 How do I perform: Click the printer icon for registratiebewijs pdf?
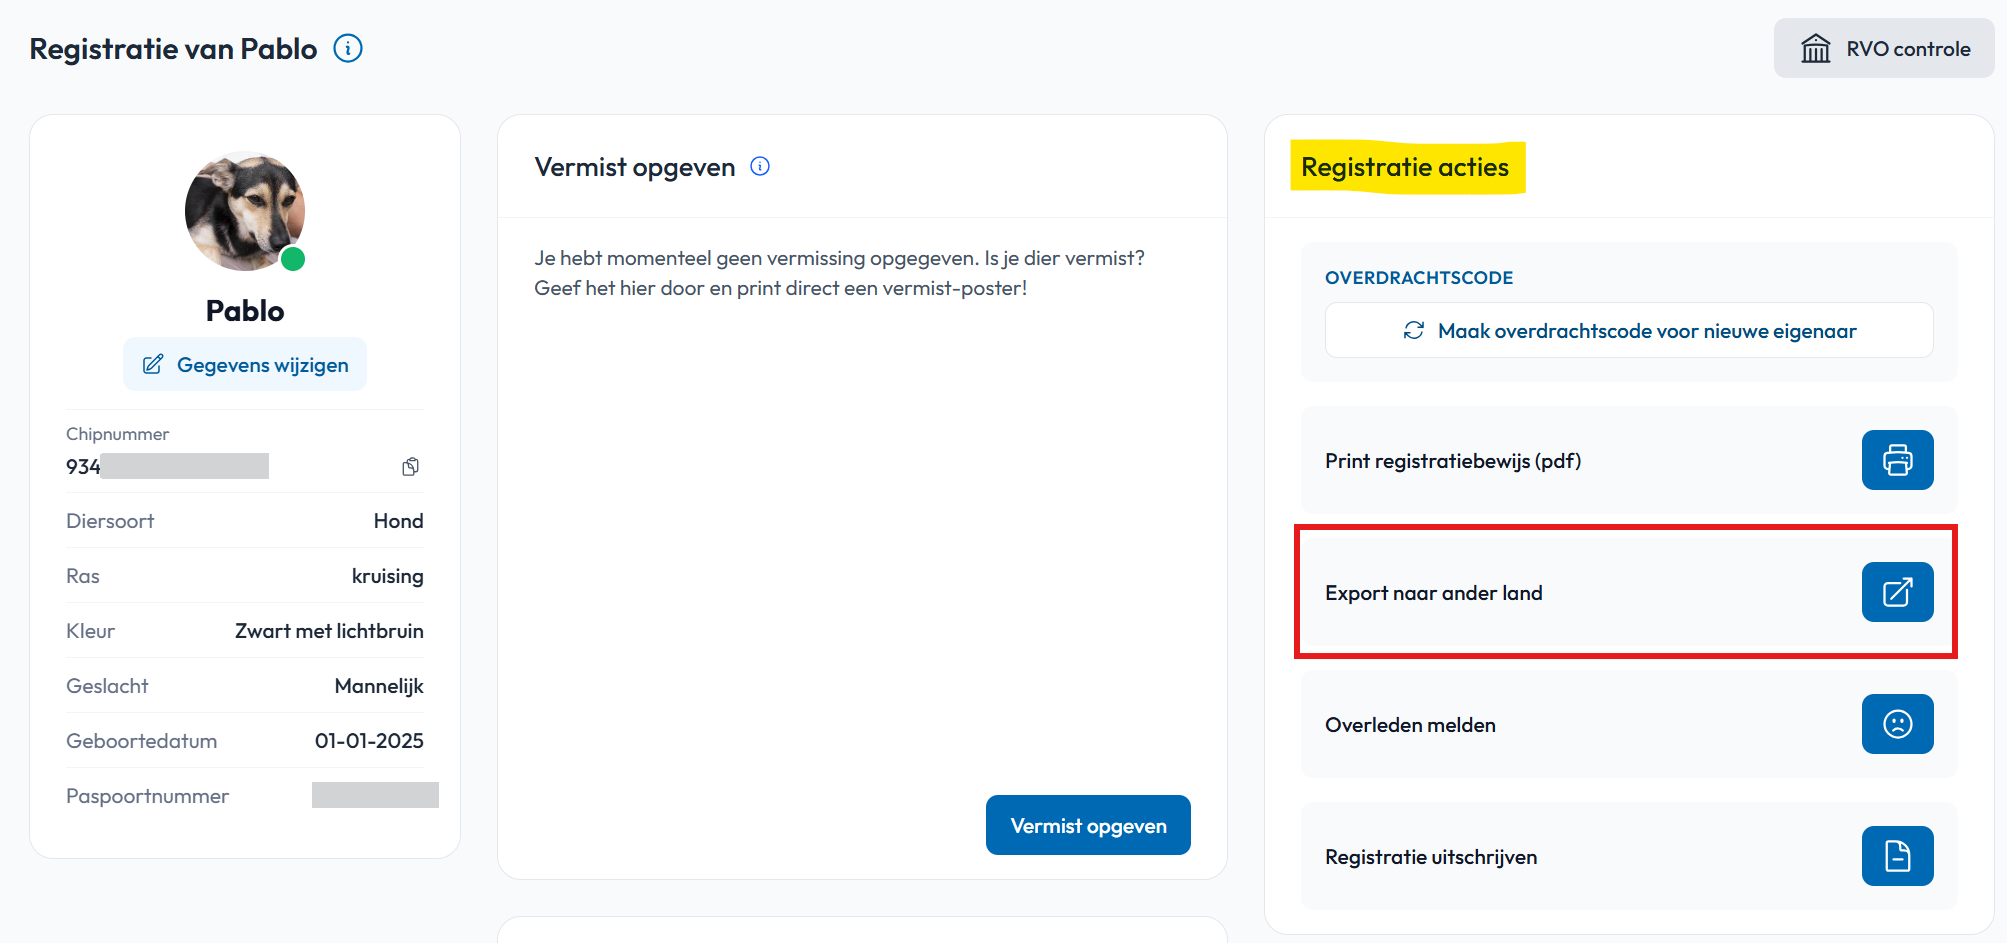pyautogui.click(x=1897, y=460)
